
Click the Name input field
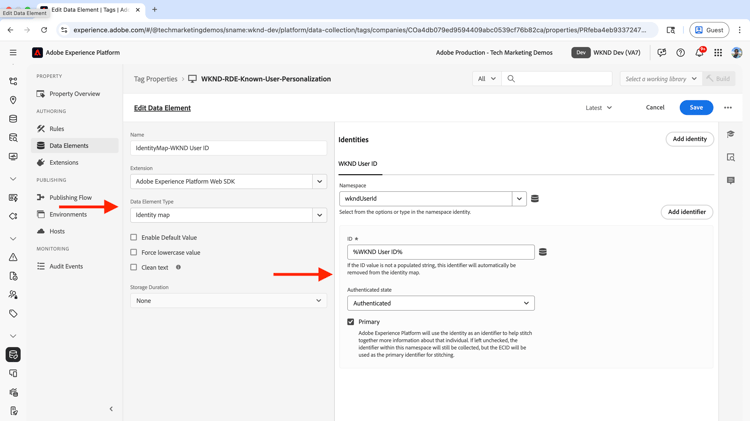pyautogui.click(x=229, y=148)
